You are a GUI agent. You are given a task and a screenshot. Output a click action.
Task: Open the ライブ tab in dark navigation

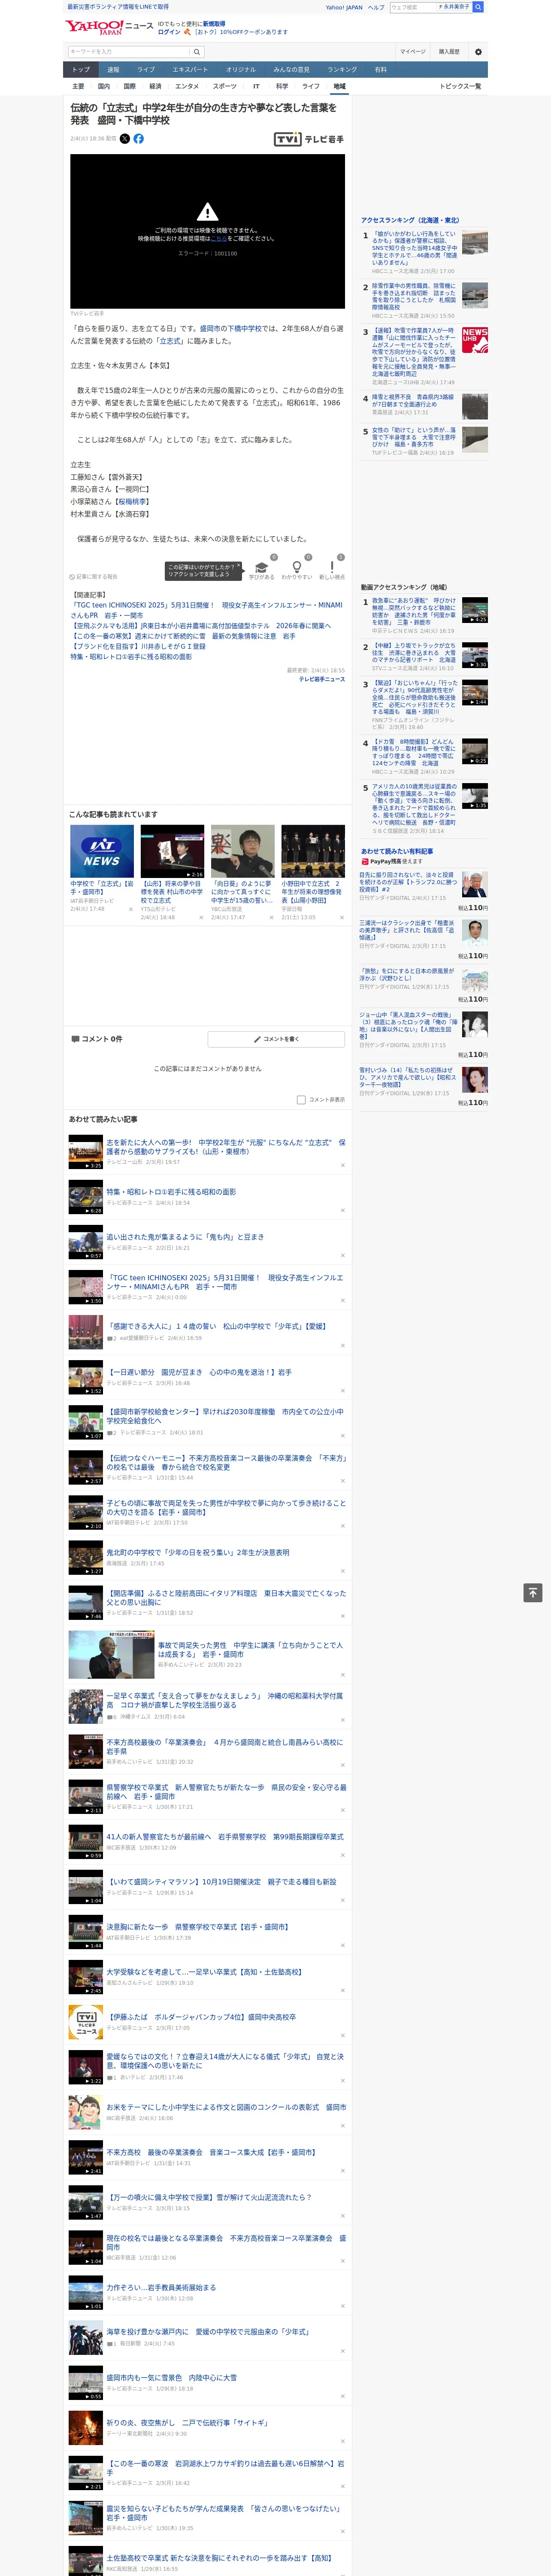146,70
